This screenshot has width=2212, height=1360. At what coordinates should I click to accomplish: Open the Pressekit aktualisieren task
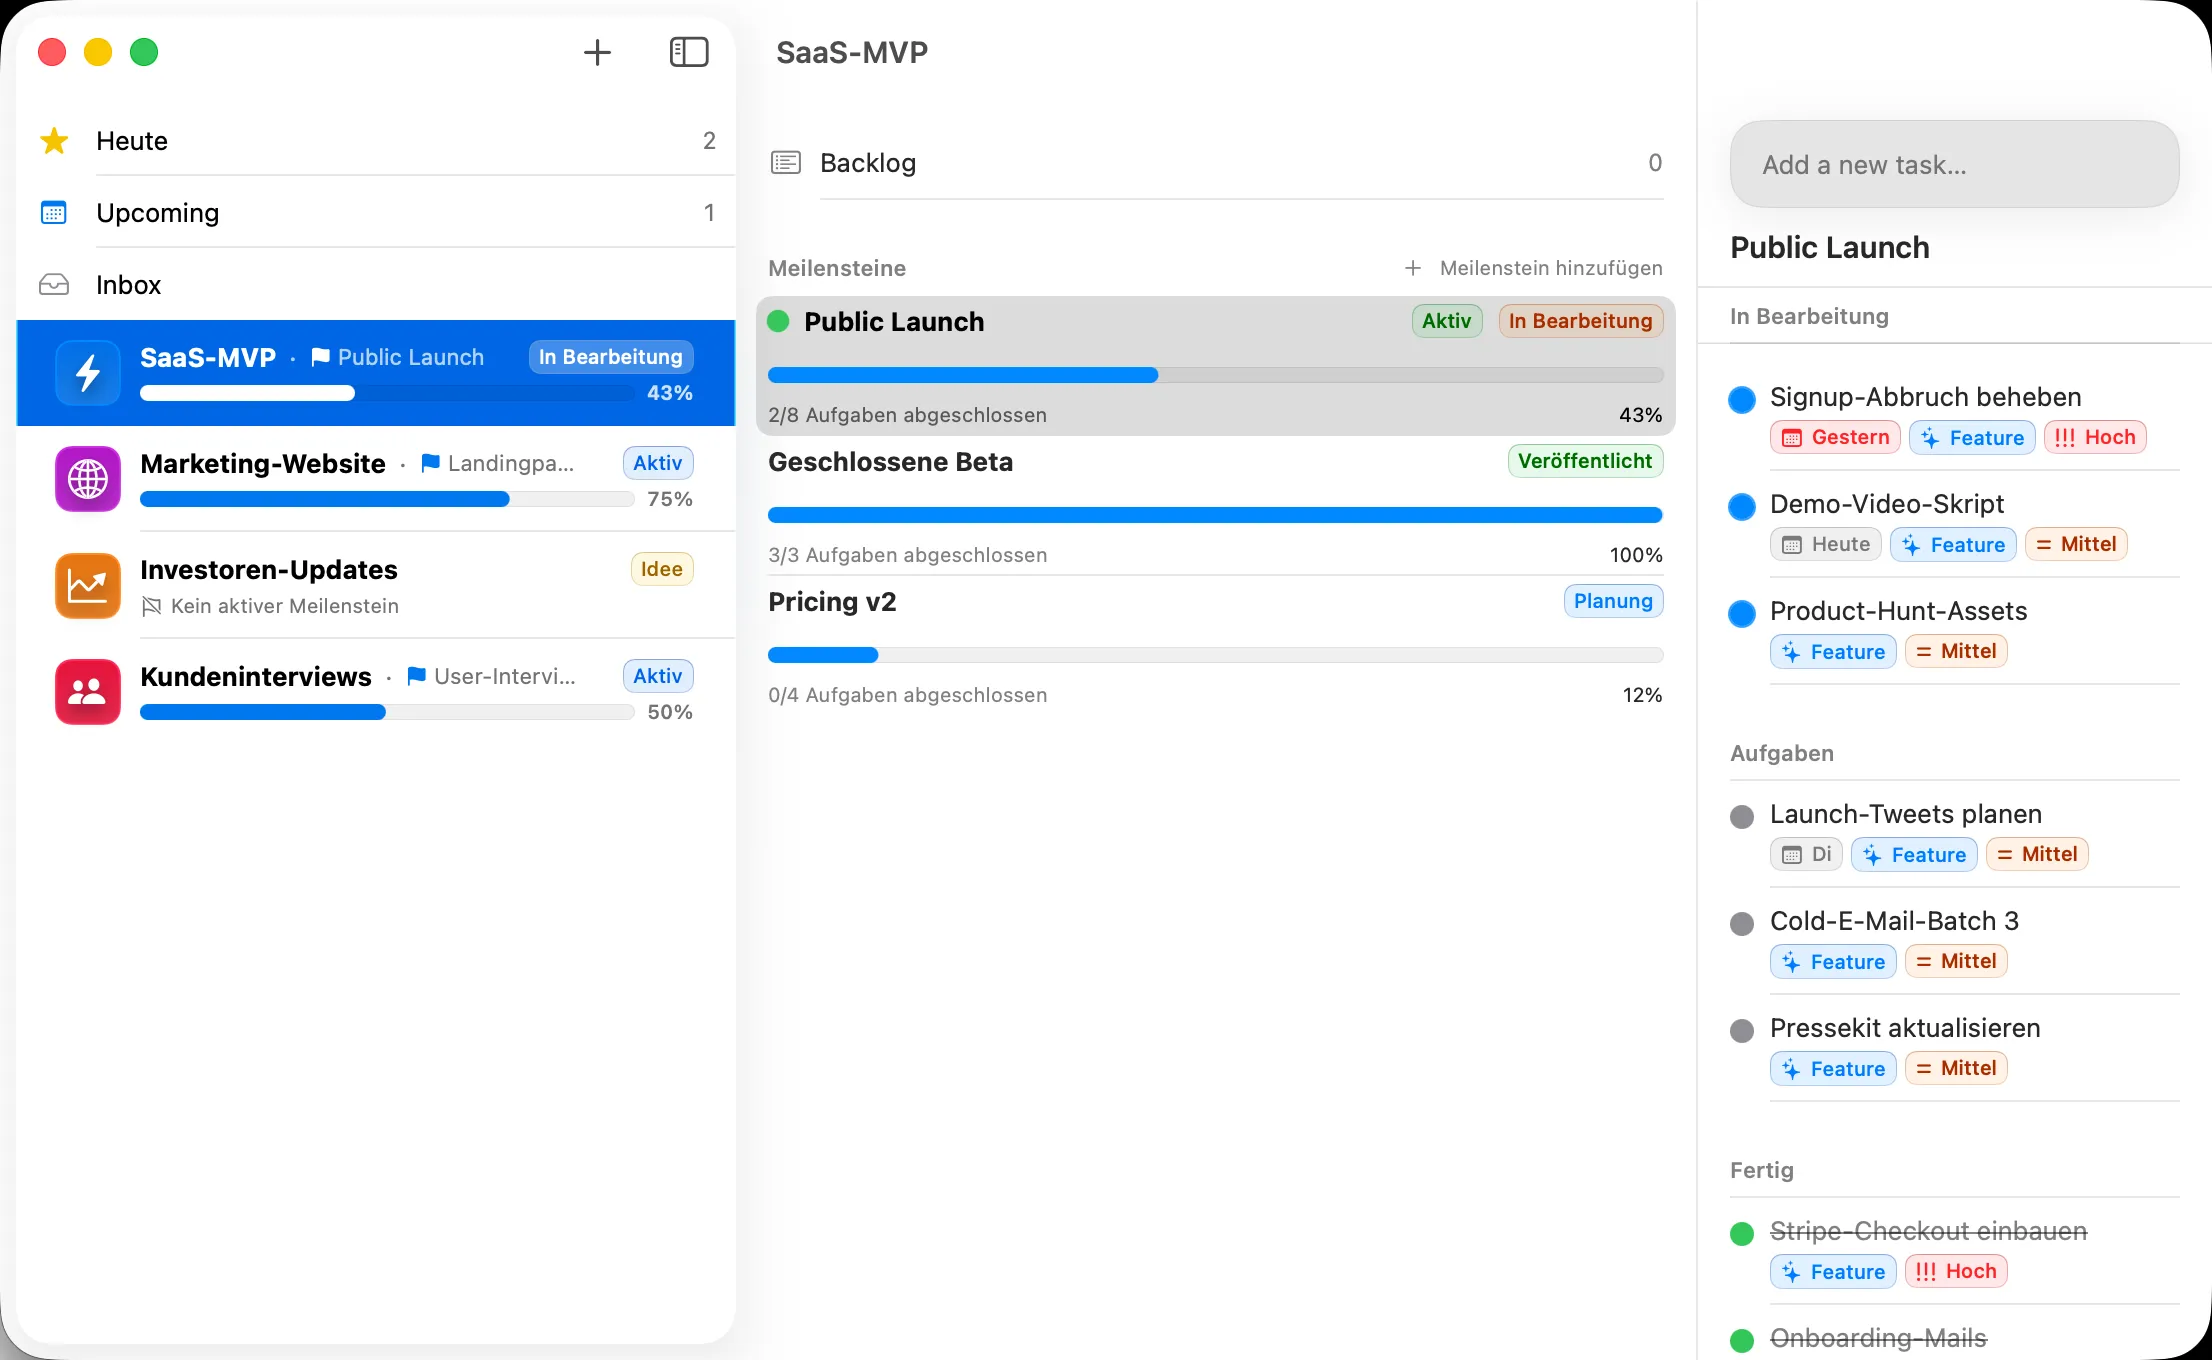click(x=1954, y=1048)
